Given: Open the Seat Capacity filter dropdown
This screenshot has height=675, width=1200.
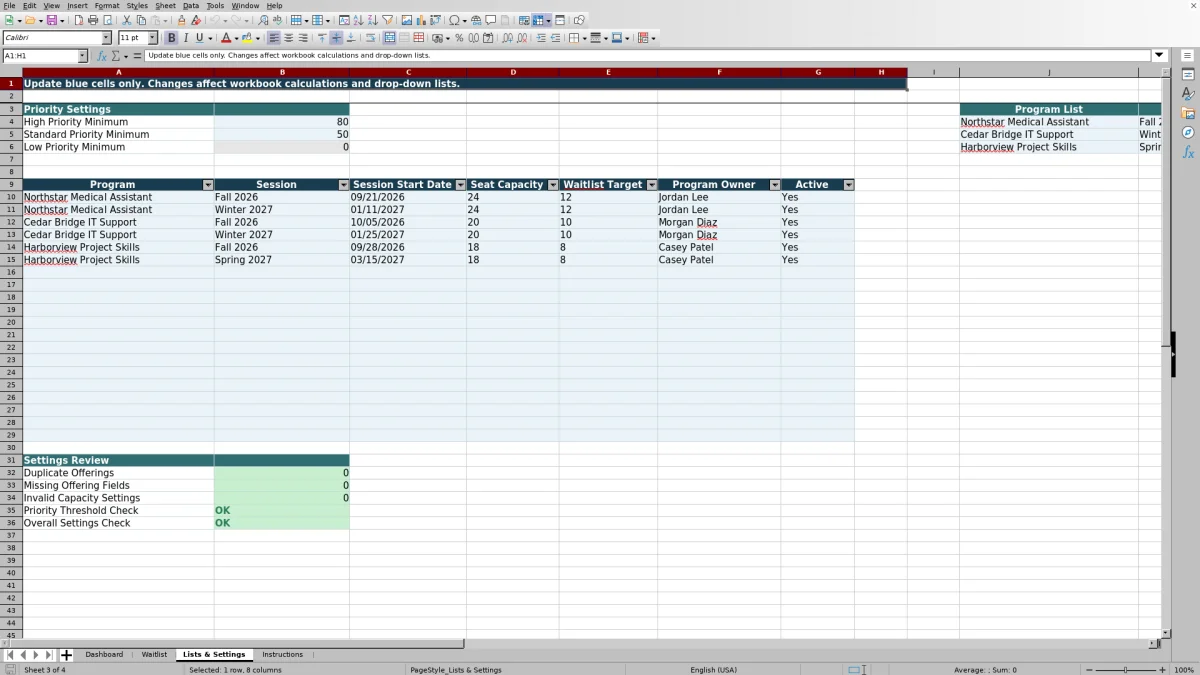Looking at the screenshot, I should pyautogui.click(x=552, y=185).
